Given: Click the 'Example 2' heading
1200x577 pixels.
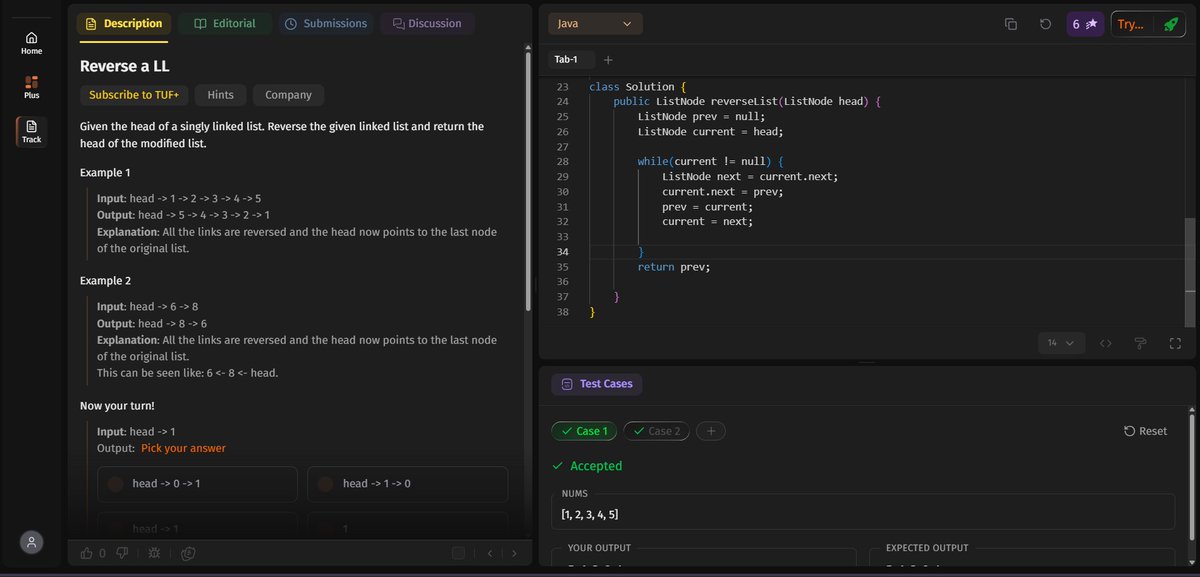Looking at the screenshot, I should coord(105,281).
